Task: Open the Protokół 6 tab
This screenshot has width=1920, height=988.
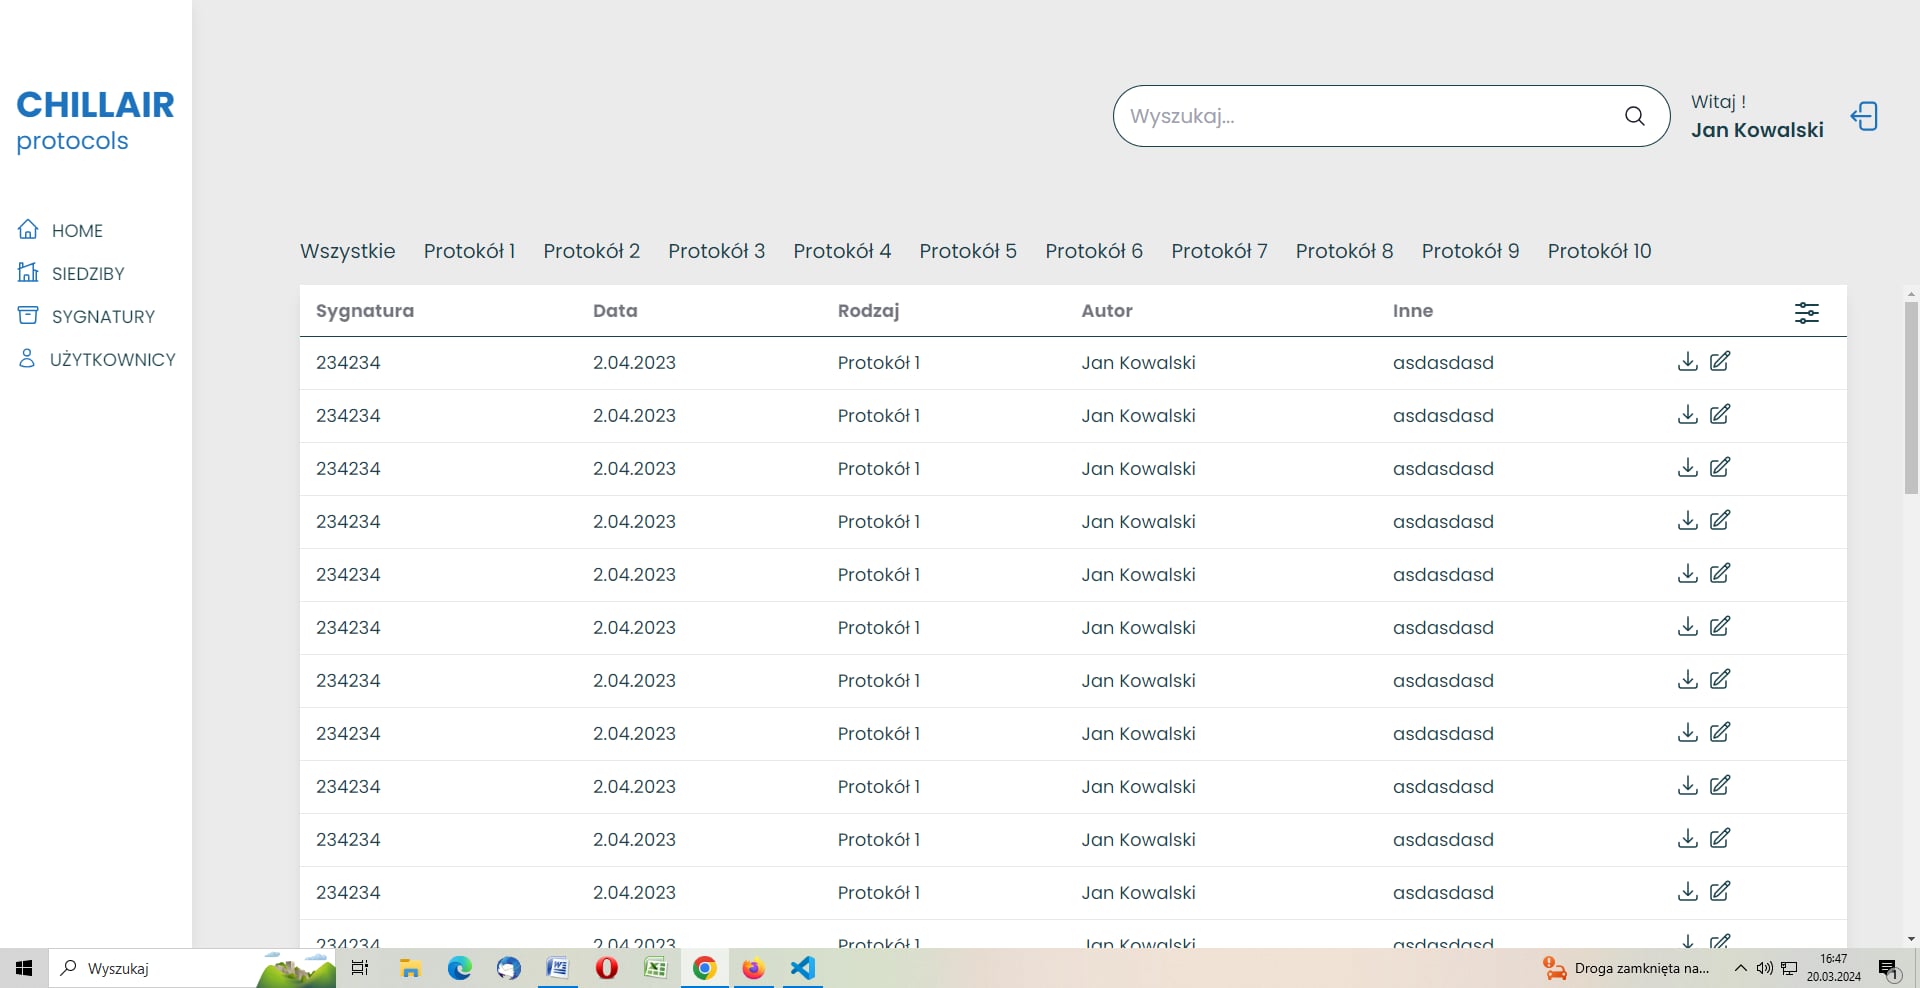Action: (1094, 251)
